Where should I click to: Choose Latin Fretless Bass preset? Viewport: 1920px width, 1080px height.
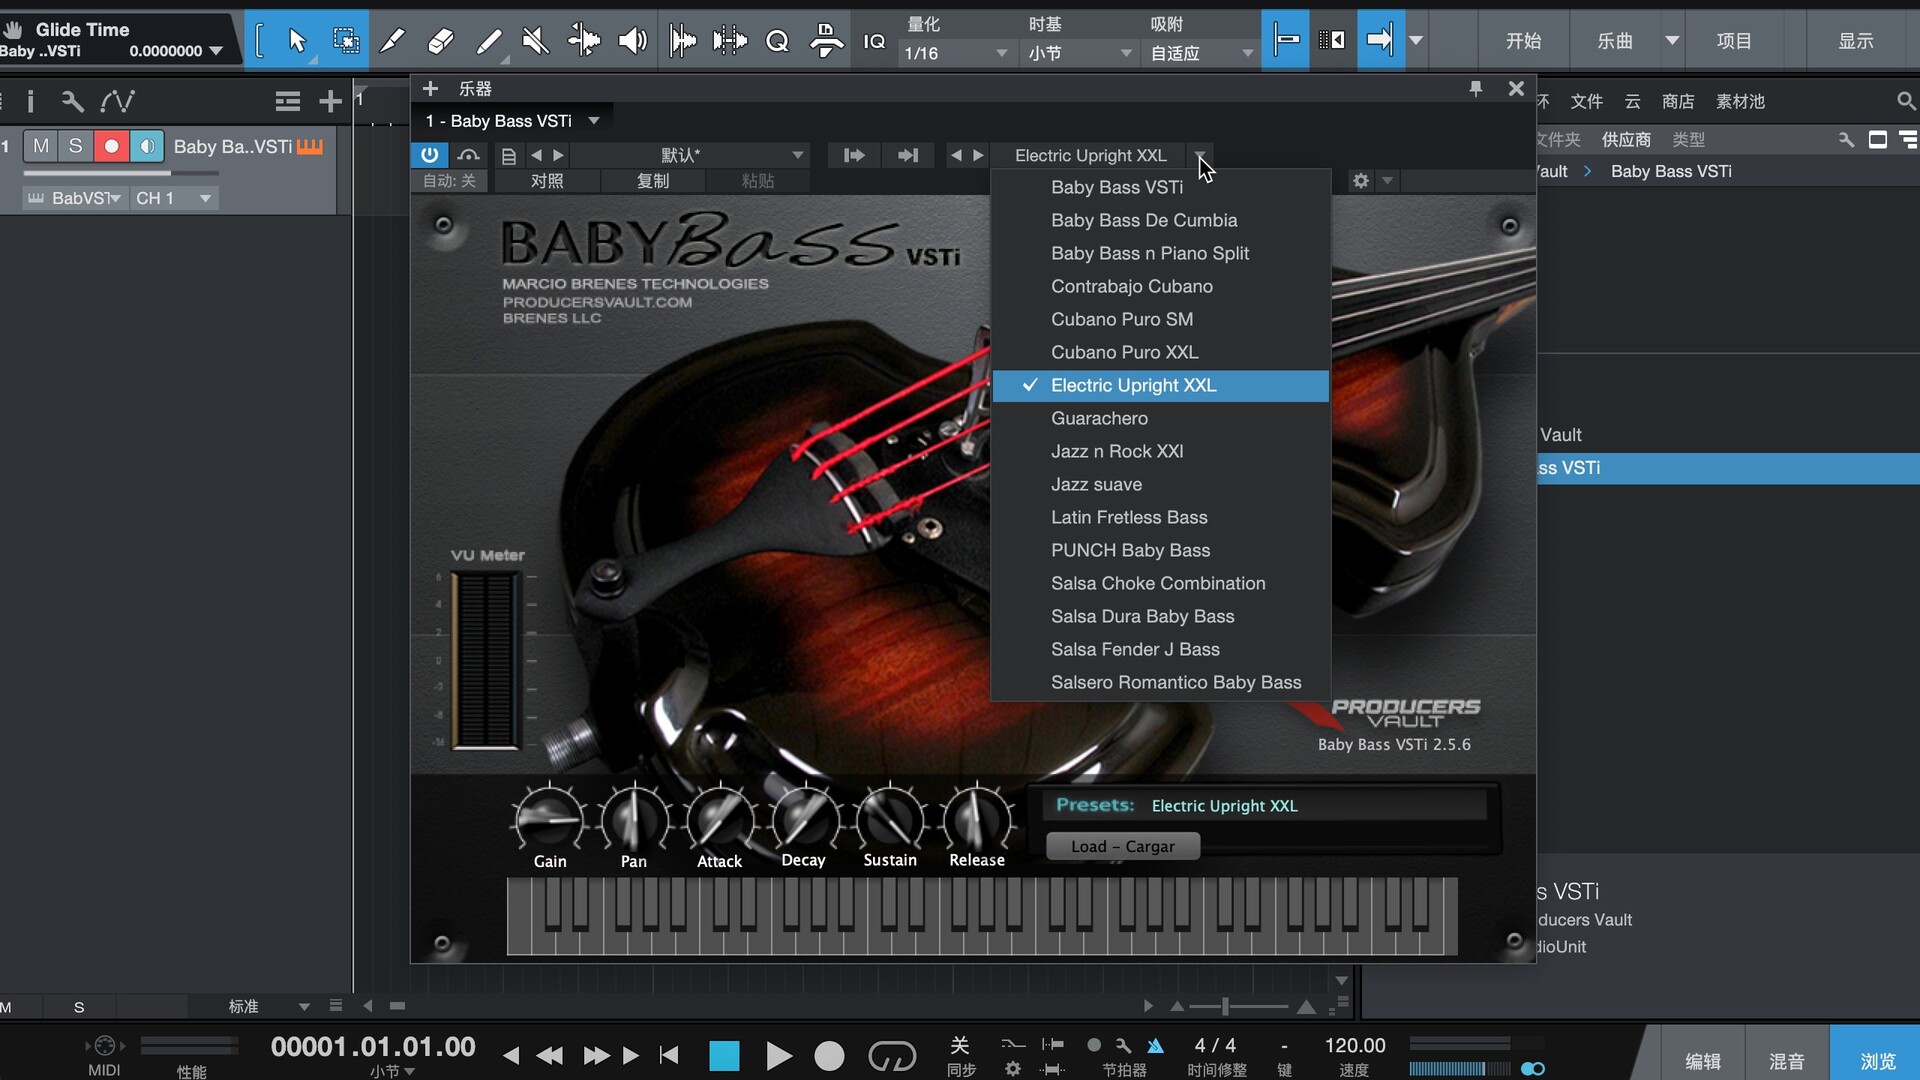[x=1129, y=517]
